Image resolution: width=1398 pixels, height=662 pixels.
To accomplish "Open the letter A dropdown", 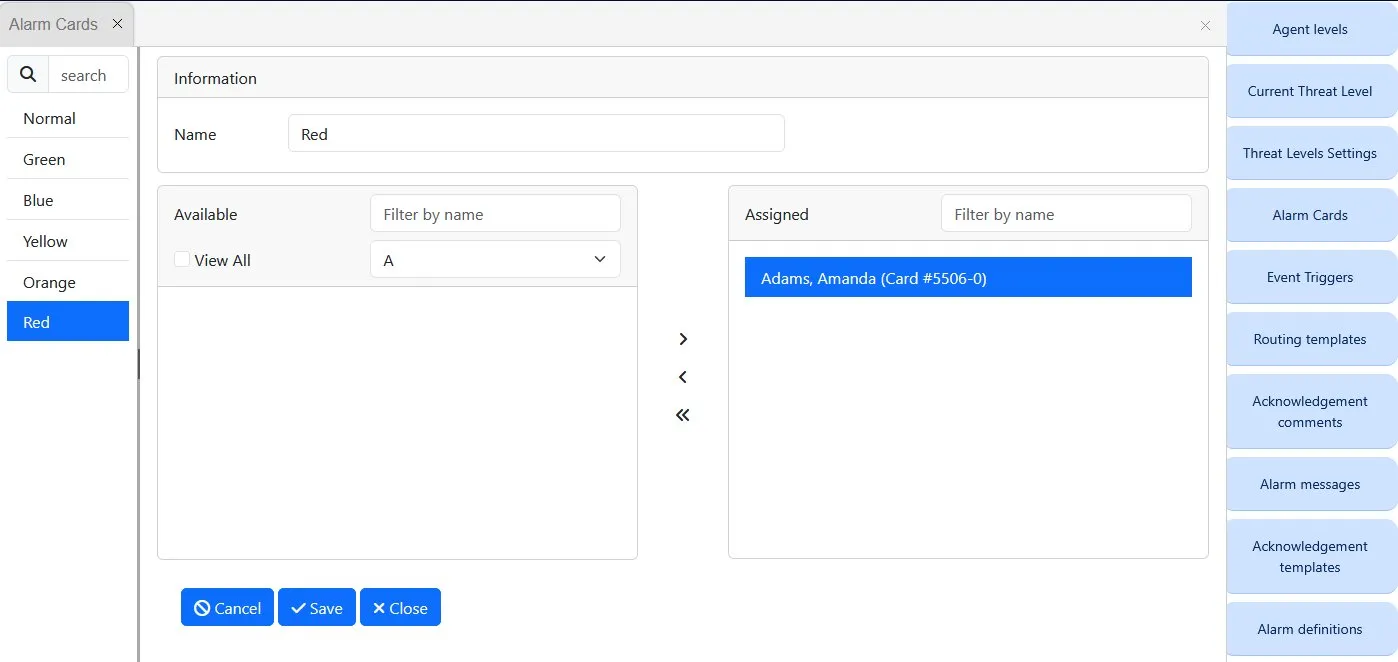I will [x=495, y=260].
